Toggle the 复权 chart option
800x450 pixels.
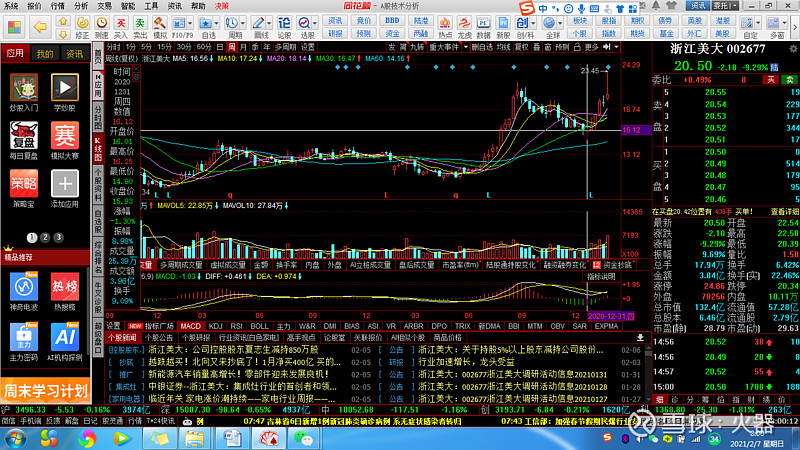coord(521,47)
